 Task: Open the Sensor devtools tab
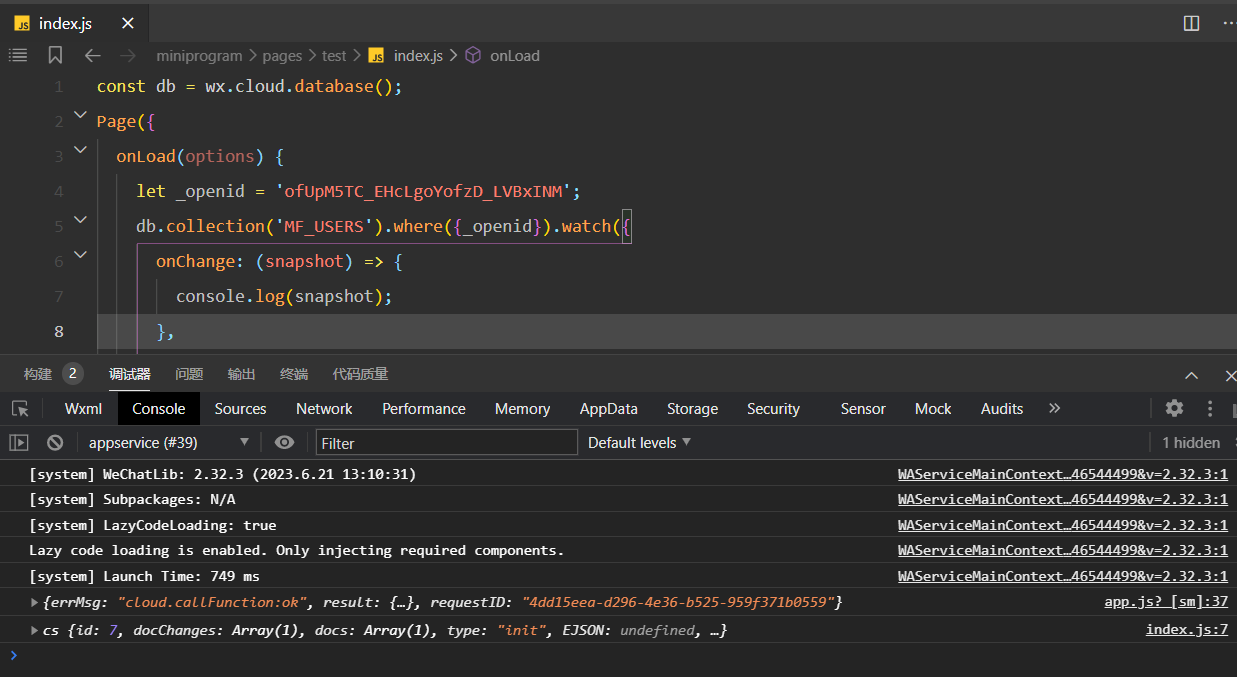pos(863,408)
